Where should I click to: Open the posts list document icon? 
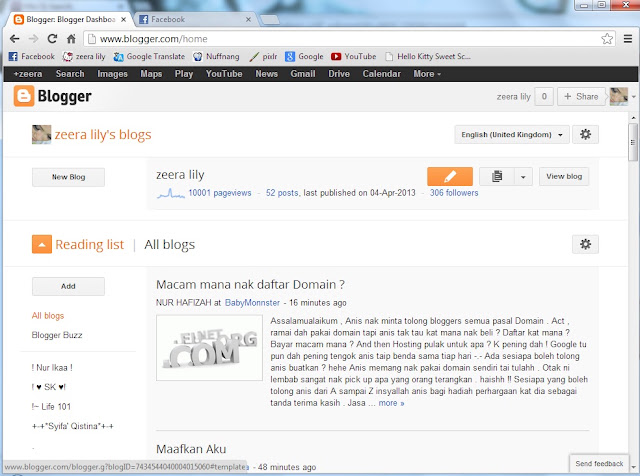coord(497,176)
